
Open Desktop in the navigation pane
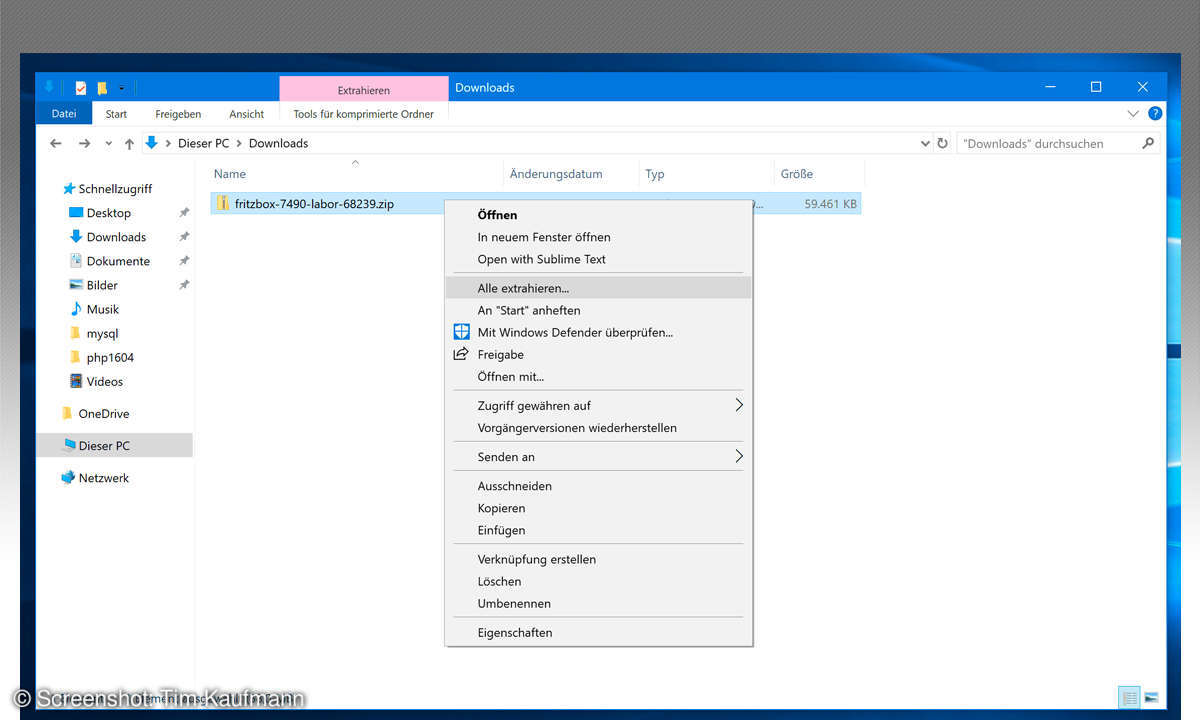click(x=100, y=213)
